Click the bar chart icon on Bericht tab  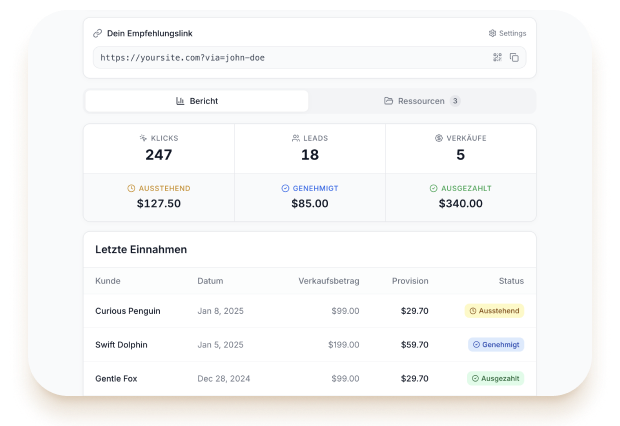[x=180, y=101]
